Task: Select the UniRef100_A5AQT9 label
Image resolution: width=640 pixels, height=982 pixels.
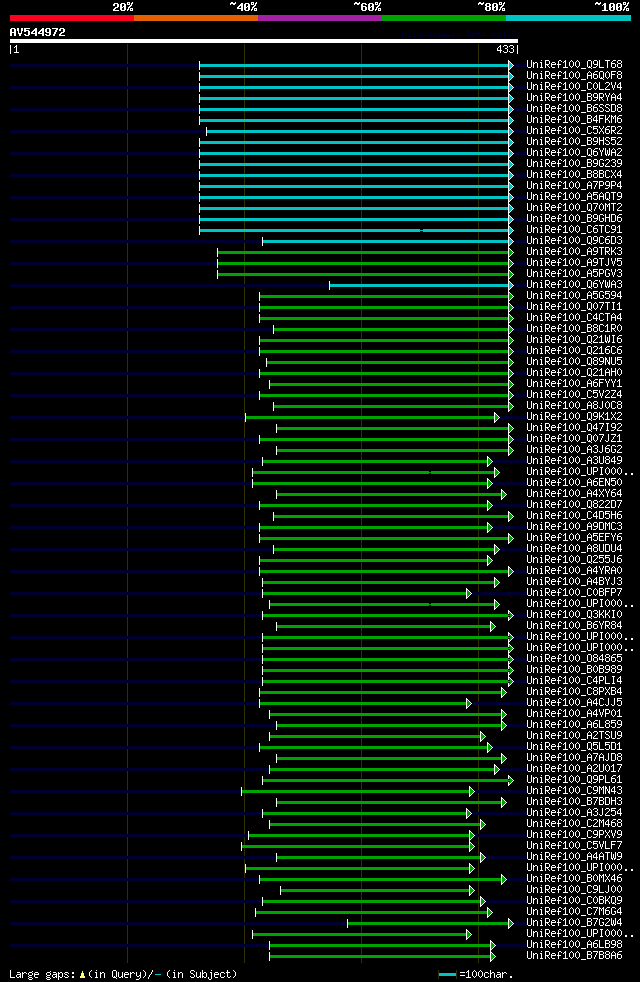Action: coord(574,197)
